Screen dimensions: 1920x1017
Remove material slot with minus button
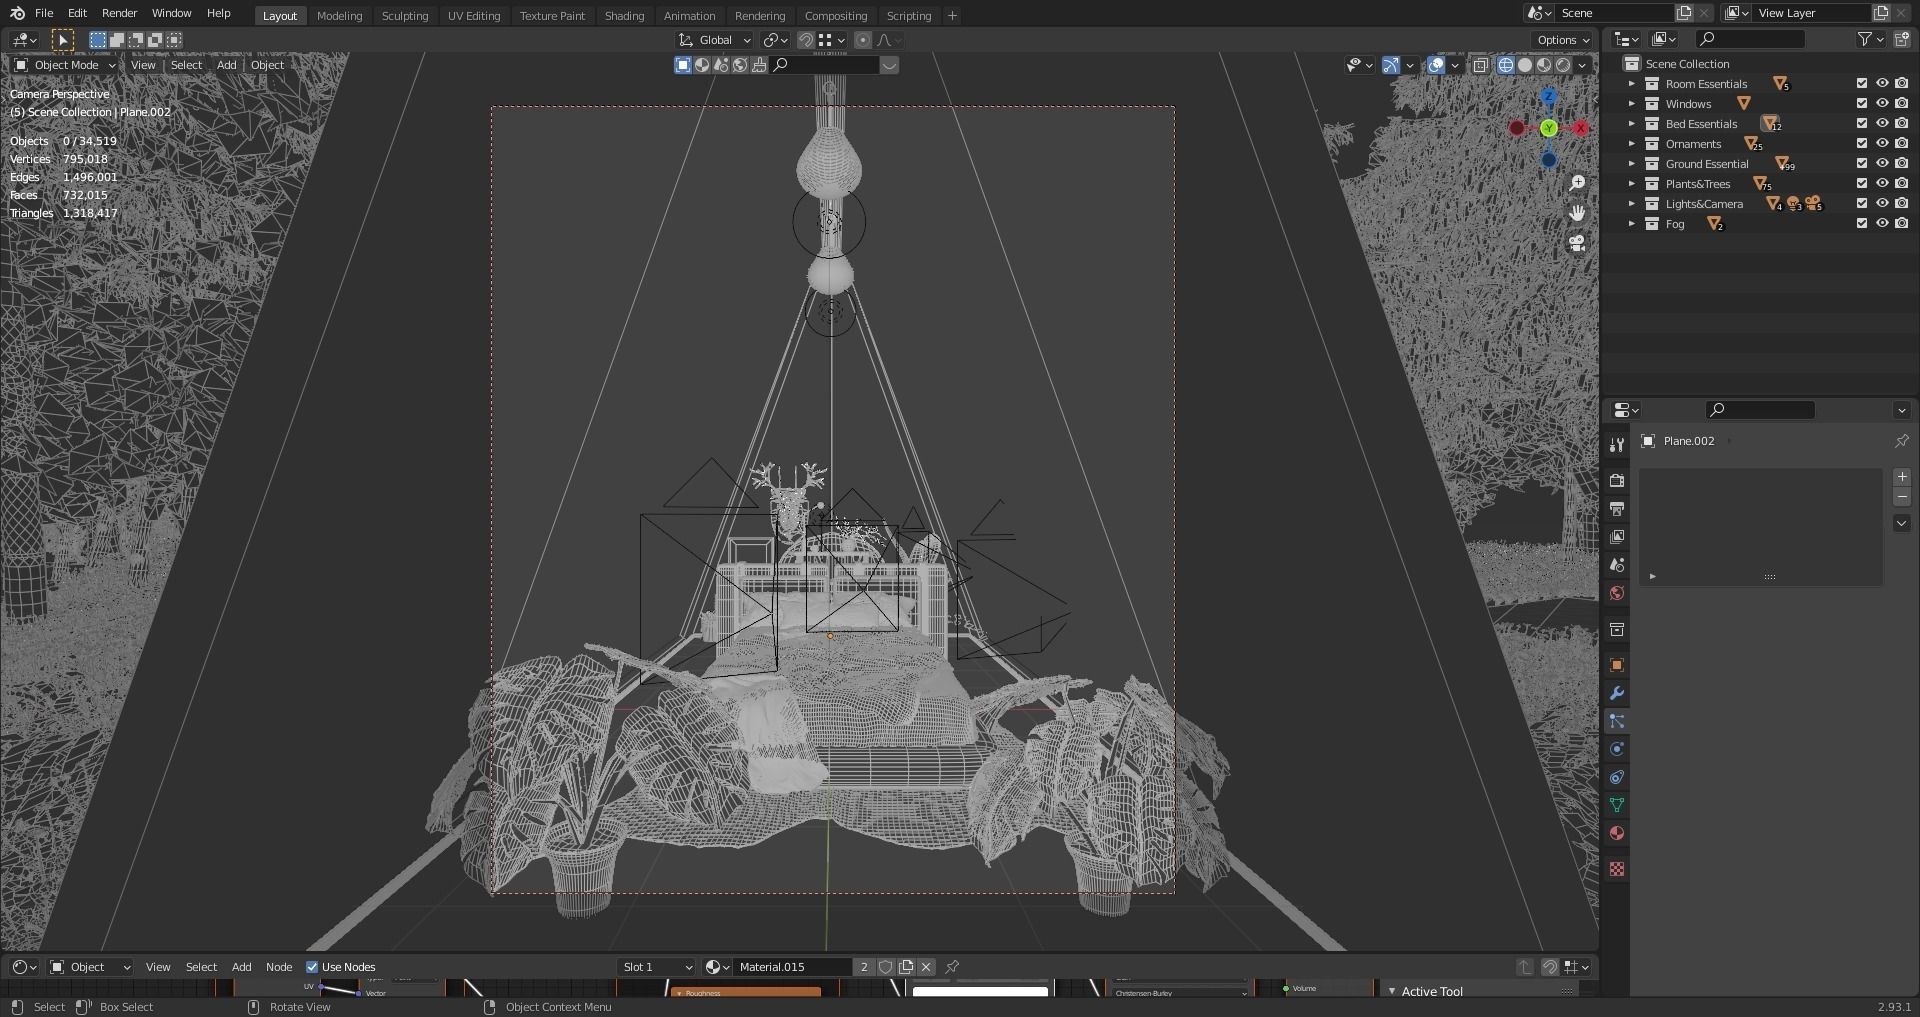(1902, 497)
